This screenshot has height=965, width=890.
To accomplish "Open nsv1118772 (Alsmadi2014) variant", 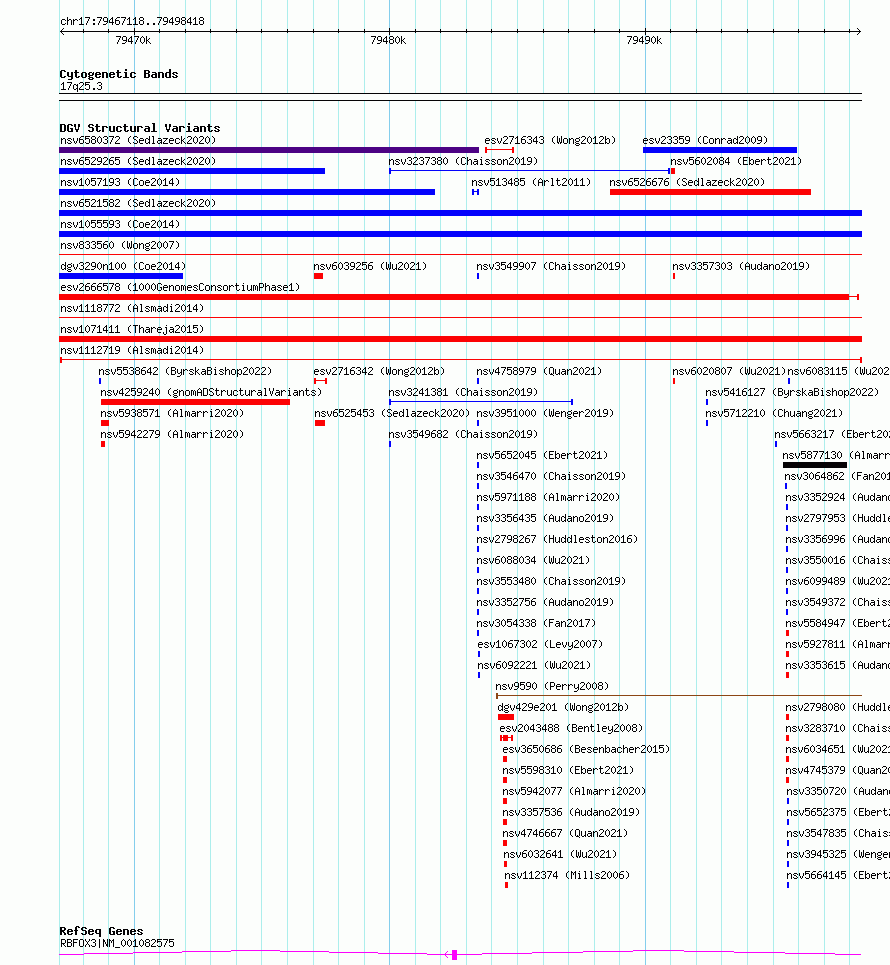I will coord(132,308).
